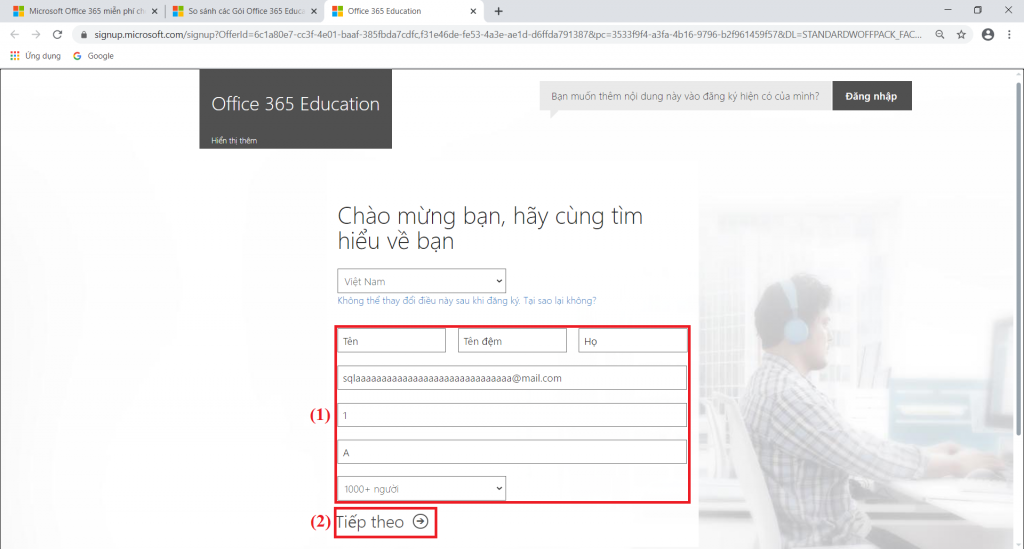Reload the current page
1024x549 pixels.
pos(57,35)
